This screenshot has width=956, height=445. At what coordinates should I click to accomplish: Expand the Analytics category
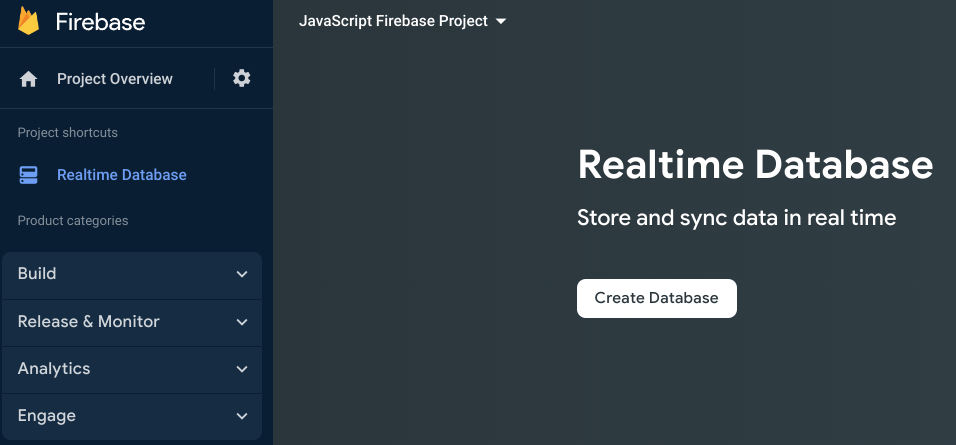(132, 369)
